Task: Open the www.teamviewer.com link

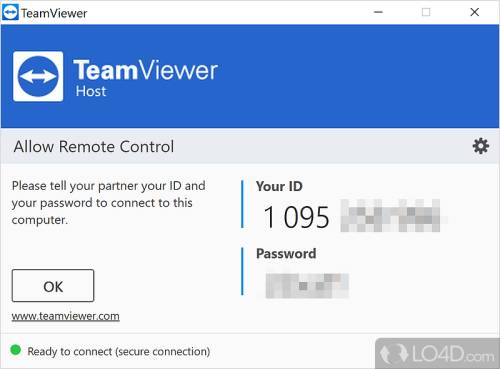Action: (65, 316)
